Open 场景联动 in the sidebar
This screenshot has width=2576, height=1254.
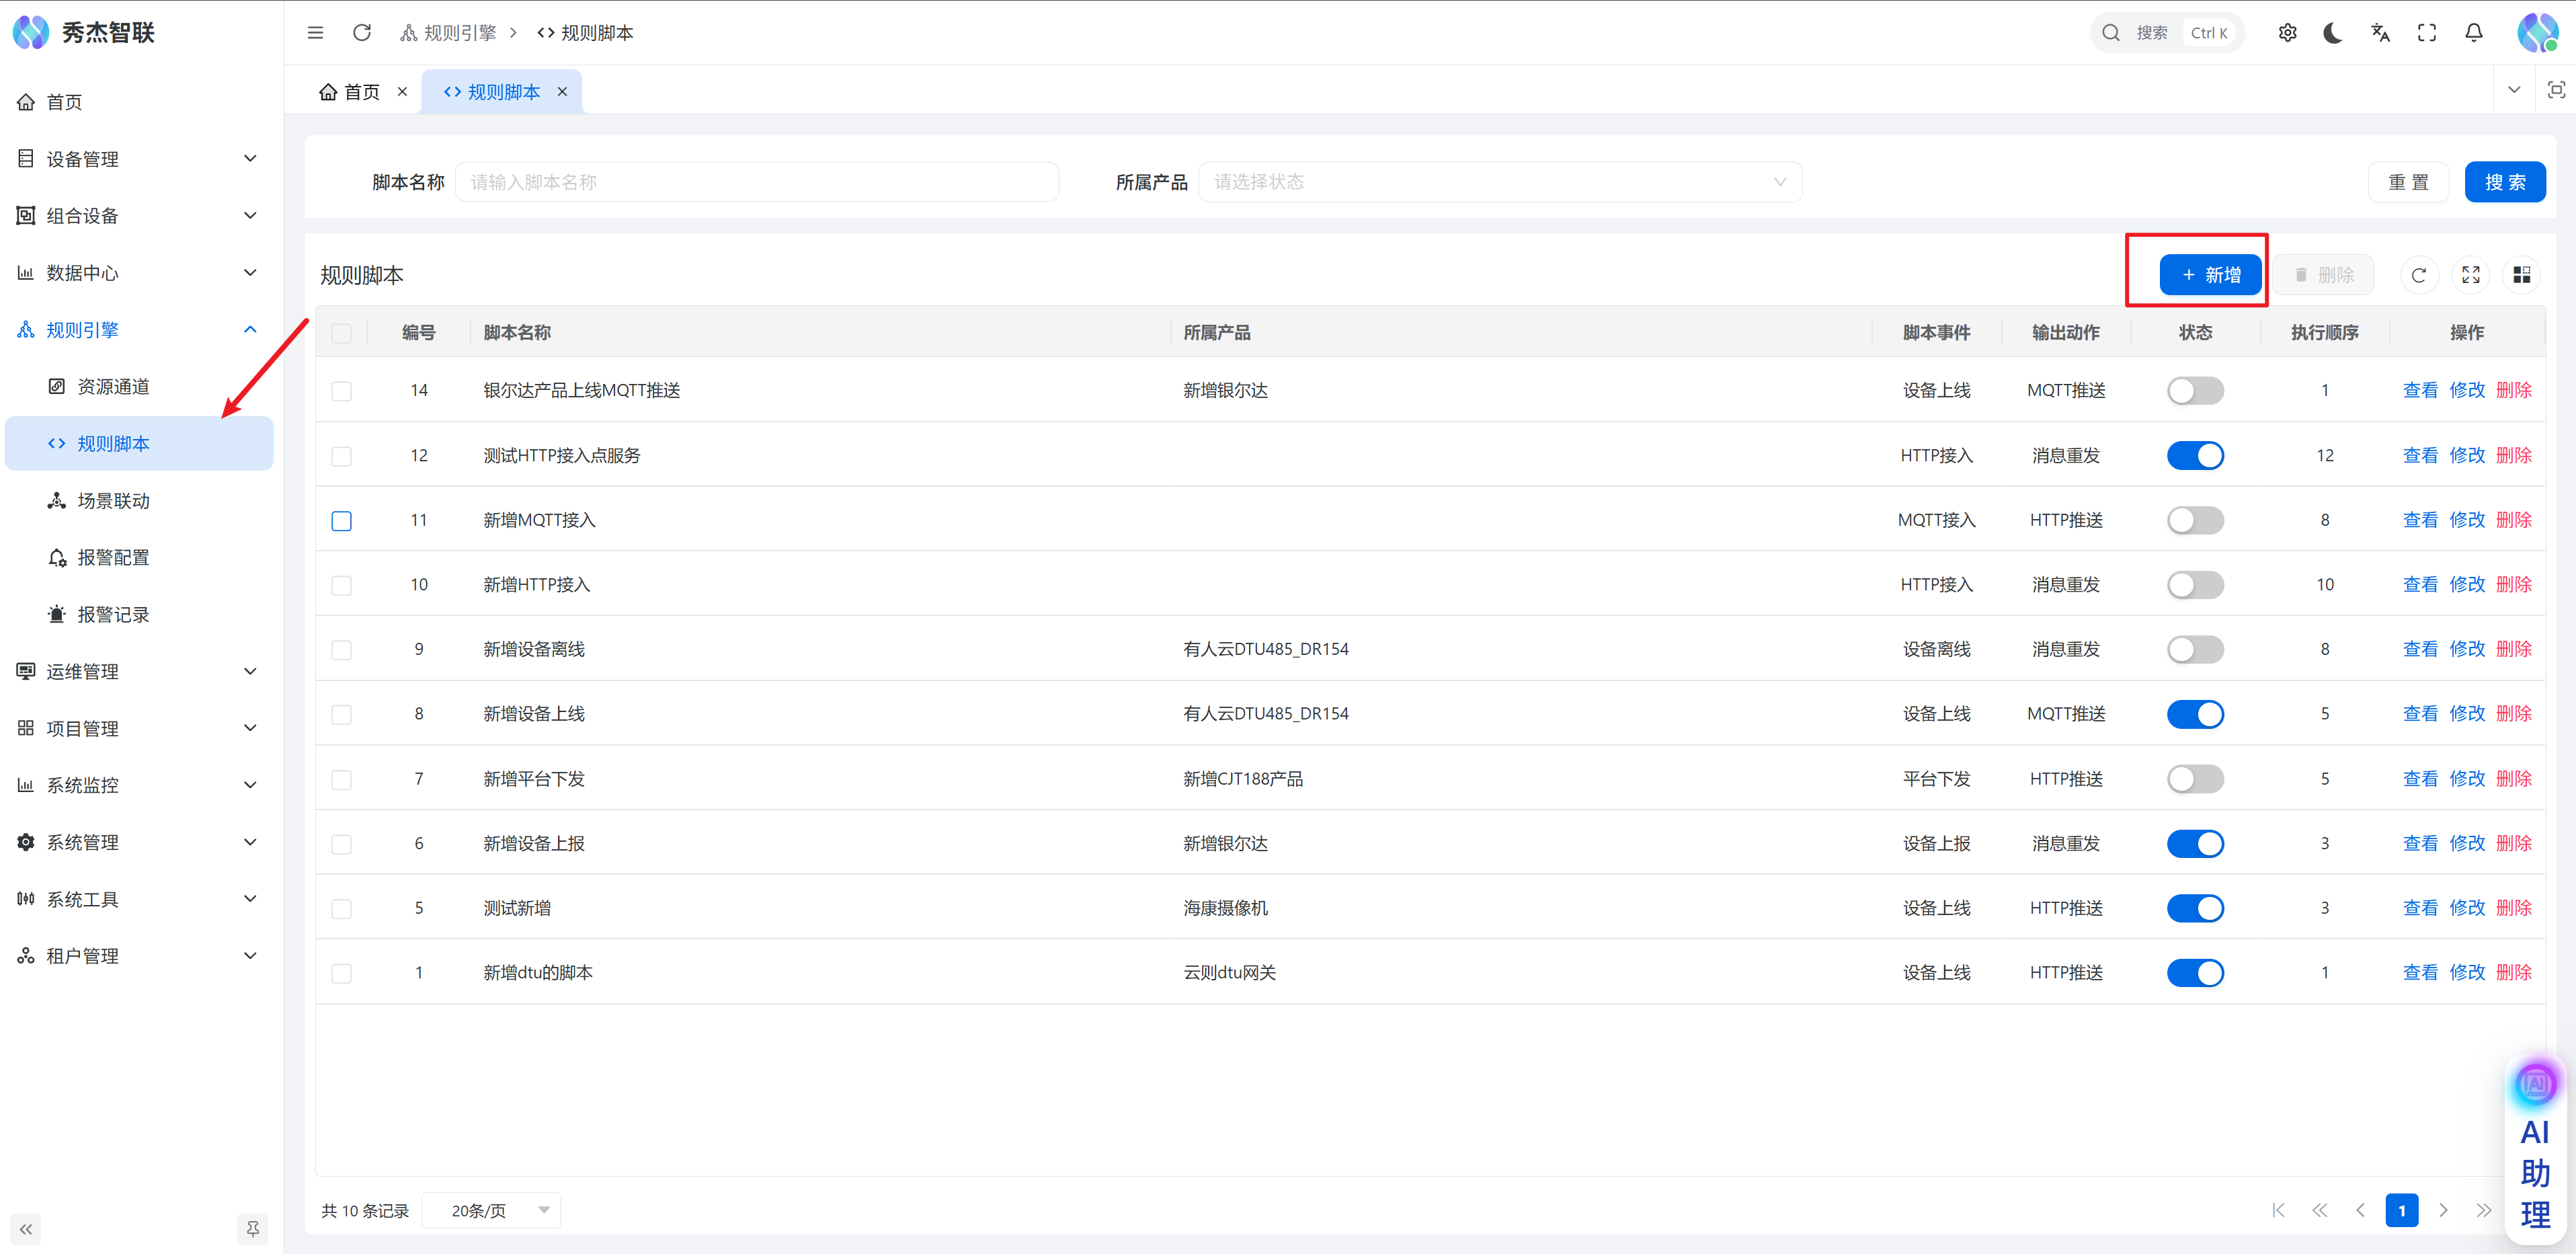(113, 501)
